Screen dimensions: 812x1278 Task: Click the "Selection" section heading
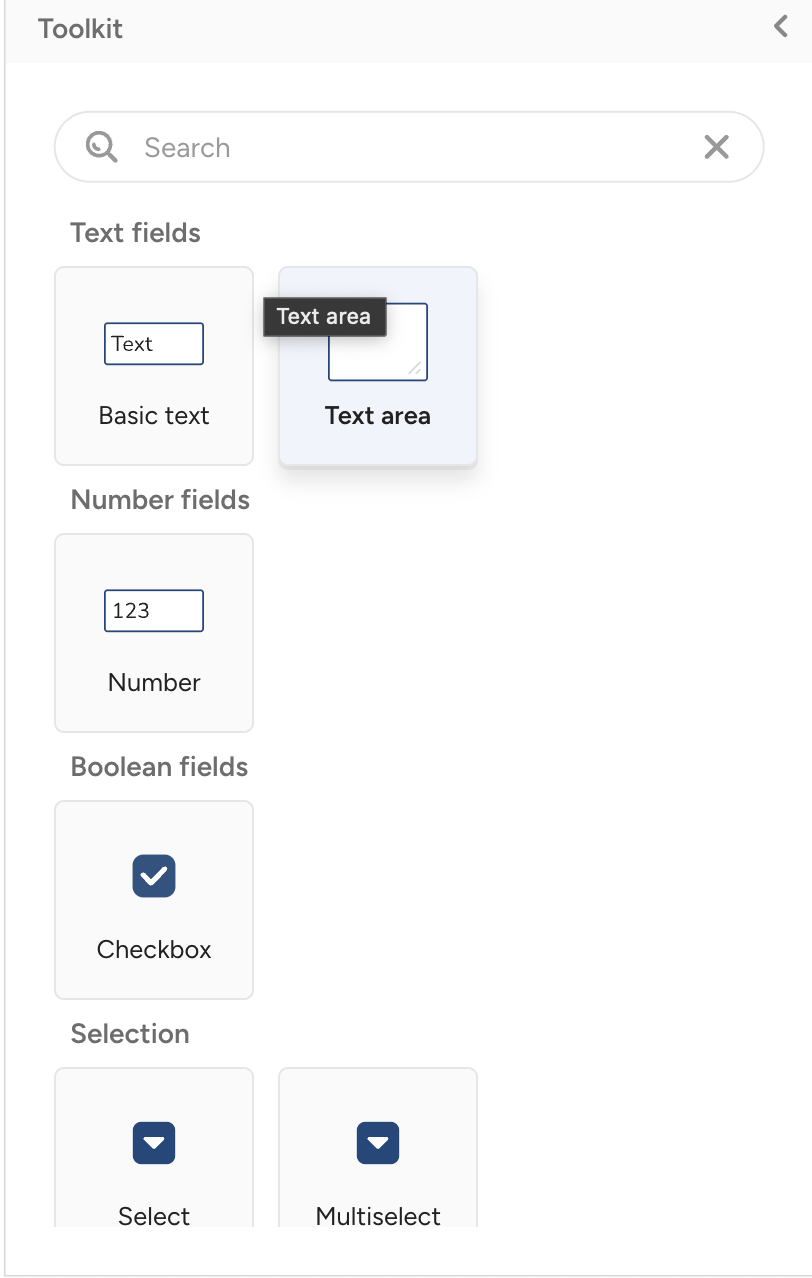pos(130,1034)
